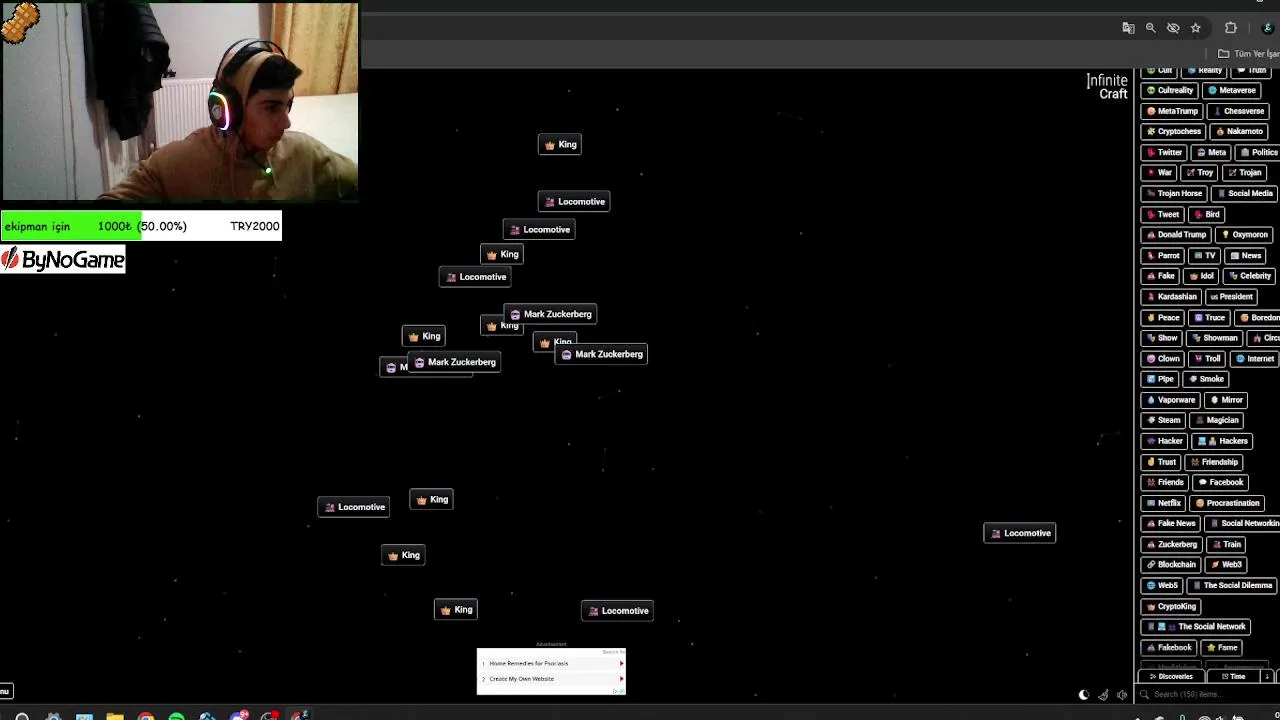Open the browser profile avatar

point(1268,28)
